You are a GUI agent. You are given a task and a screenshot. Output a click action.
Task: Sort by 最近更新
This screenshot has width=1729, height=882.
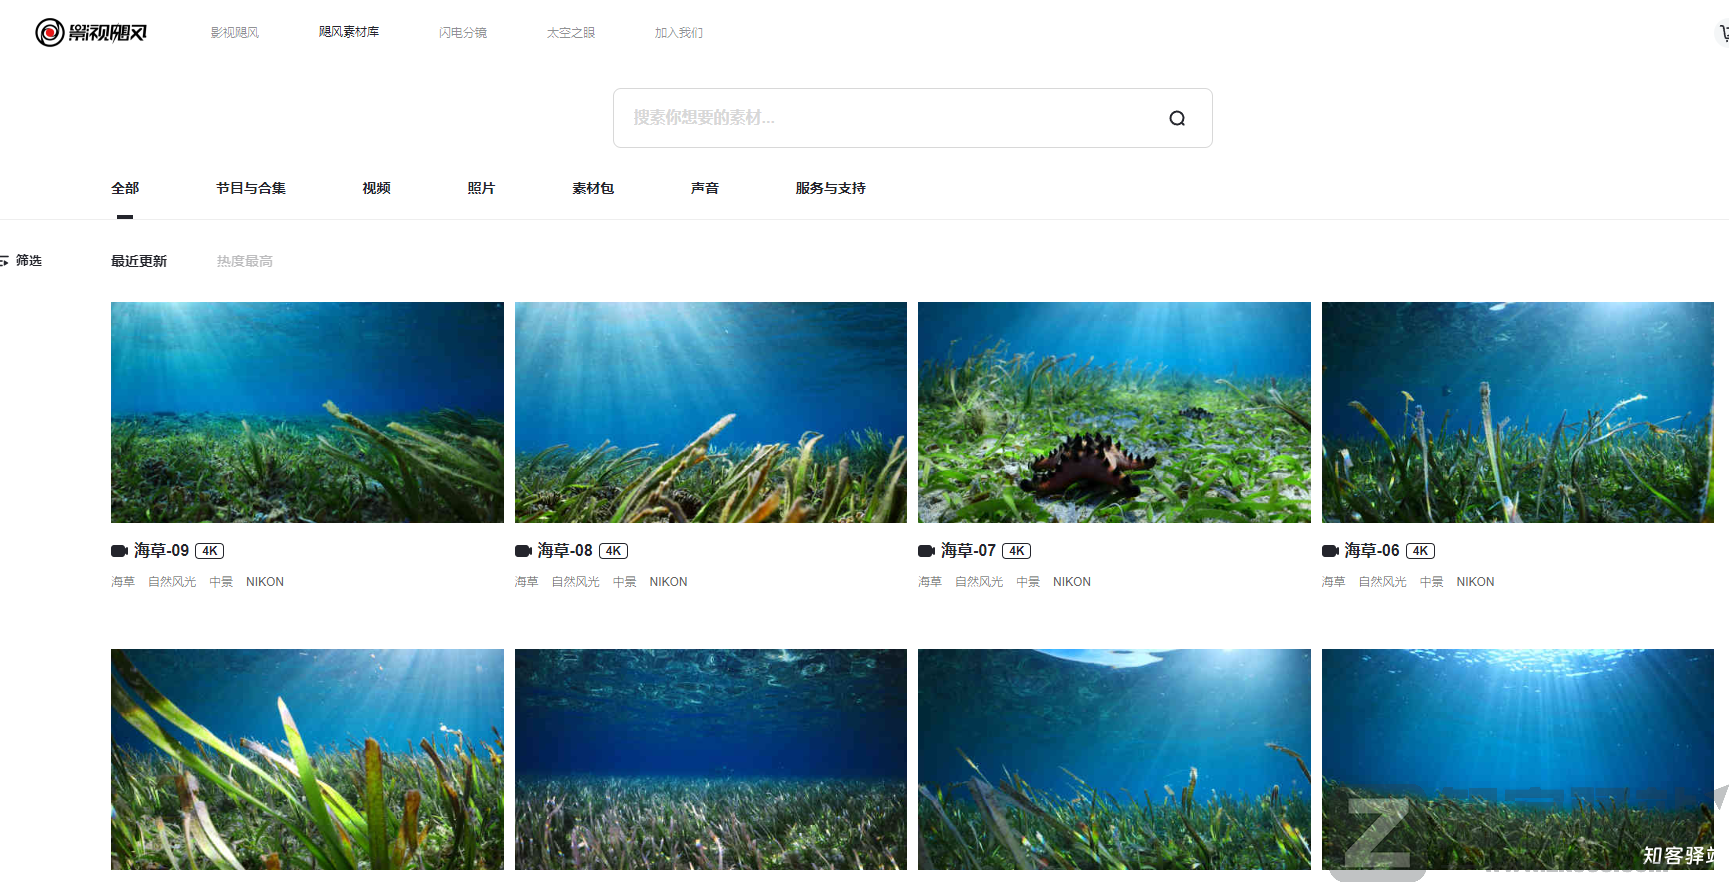tap(139, 261)
